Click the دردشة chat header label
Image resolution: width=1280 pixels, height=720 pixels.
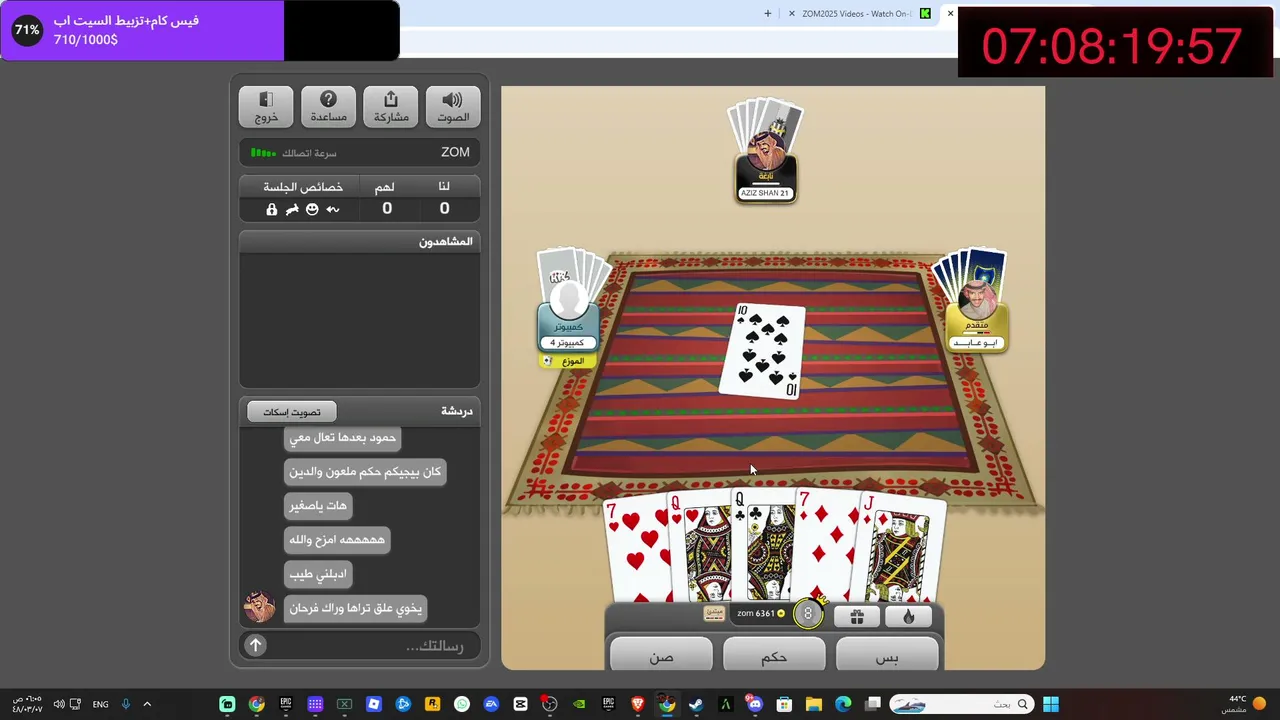[457, 411]
